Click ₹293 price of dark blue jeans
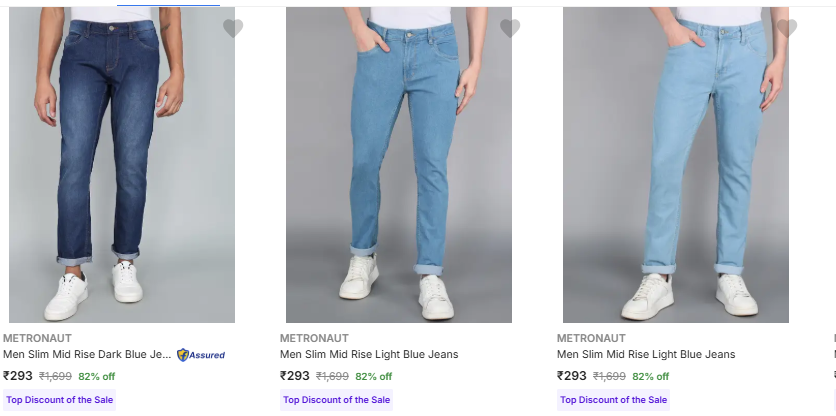Screen dimensions: 836x416 (x=18, y=377)
